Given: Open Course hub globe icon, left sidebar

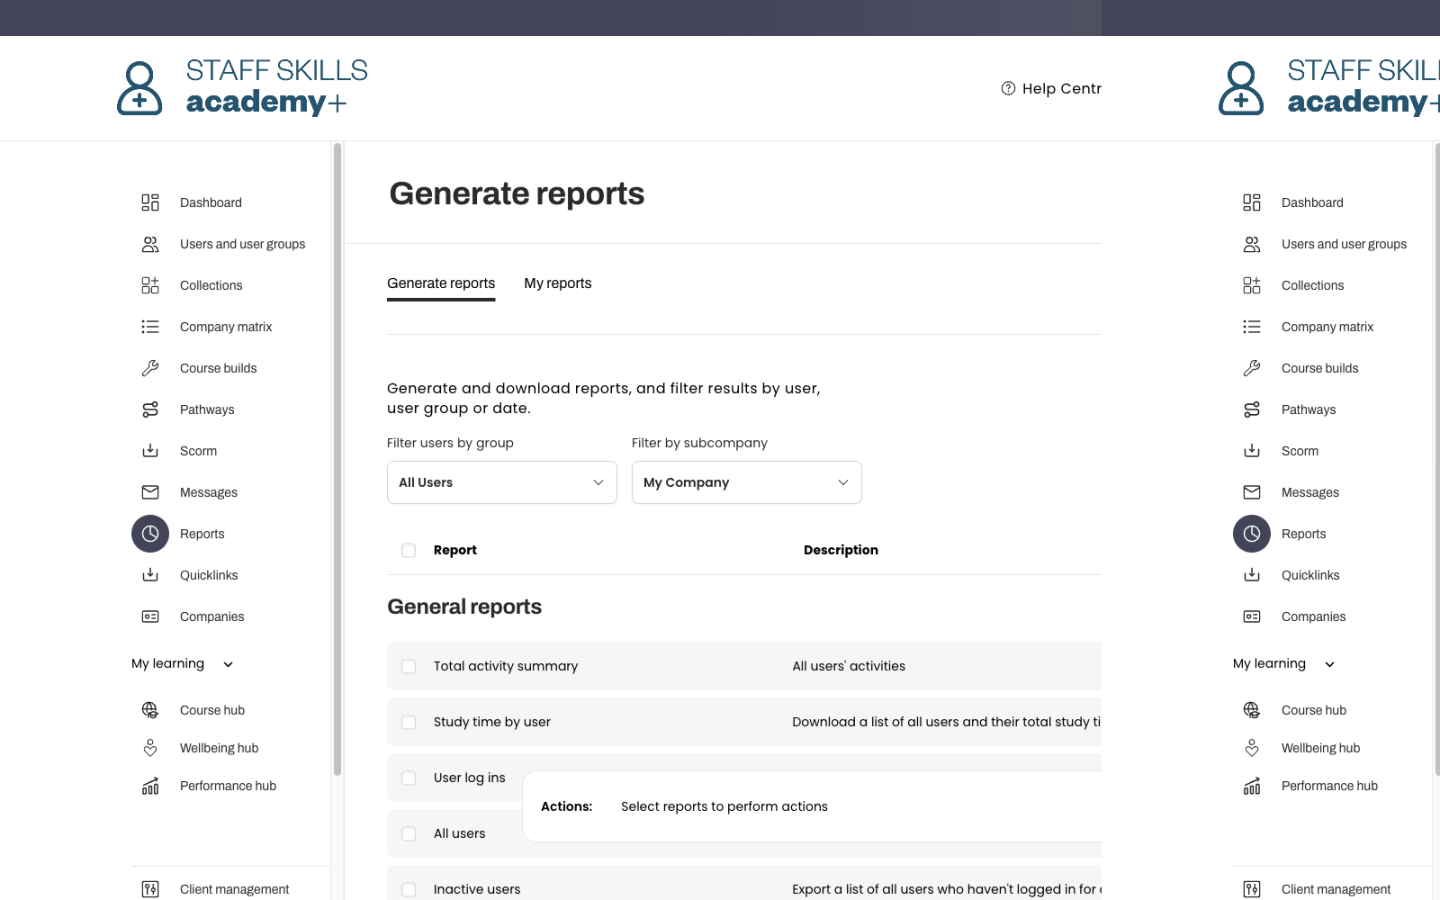Looking at the screenshot, I should (150, 710).
